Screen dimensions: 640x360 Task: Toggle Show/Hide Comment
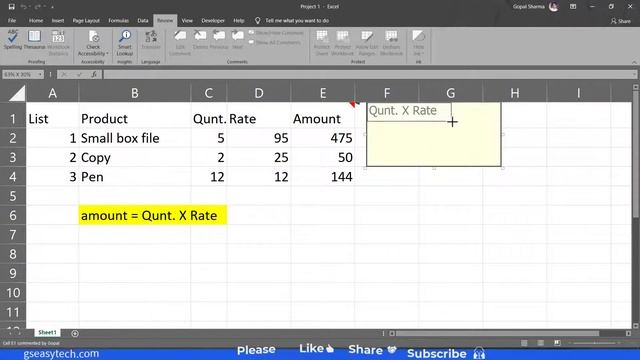276,33
